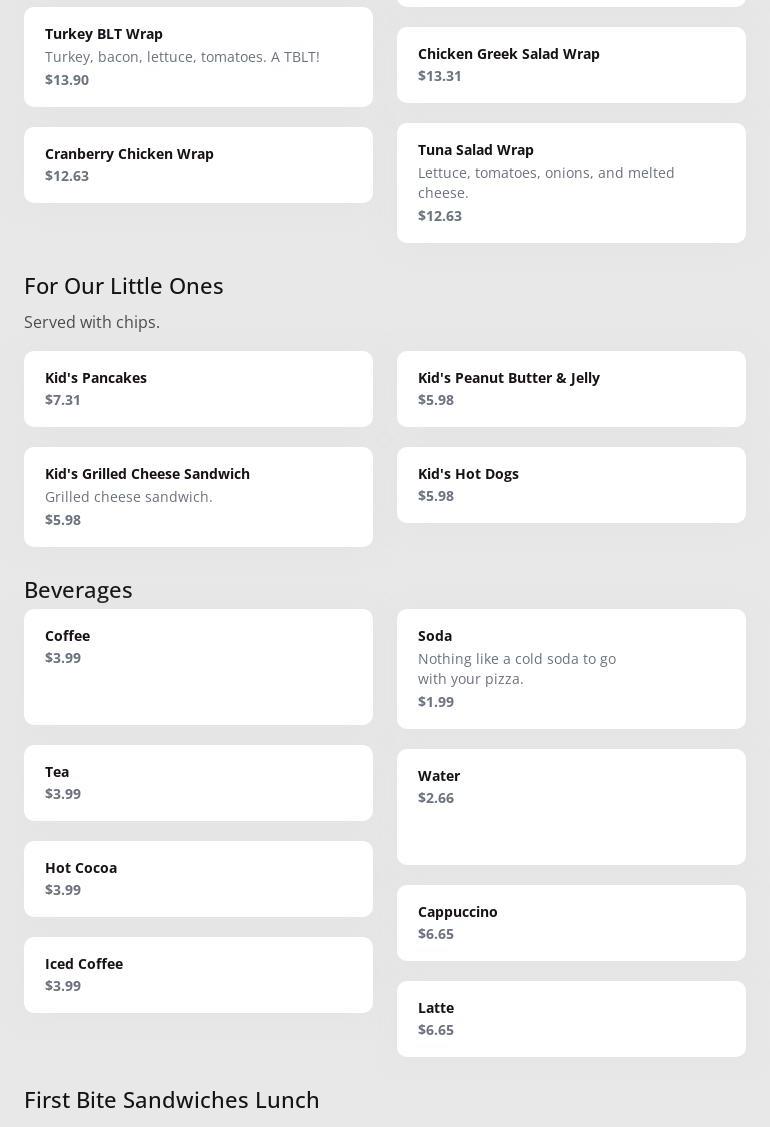Image resolution: width=770 pixels, height=1127 pixels.
Task: Select the Water beverage card
Action: coord(571,807)
